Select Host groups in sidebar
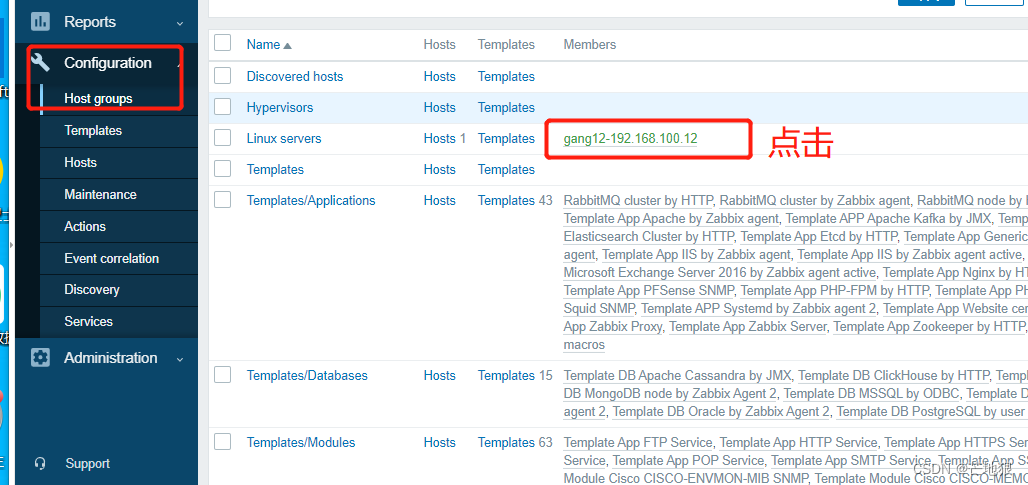This screenshot has height=485, width=1028. click(98, 99)
